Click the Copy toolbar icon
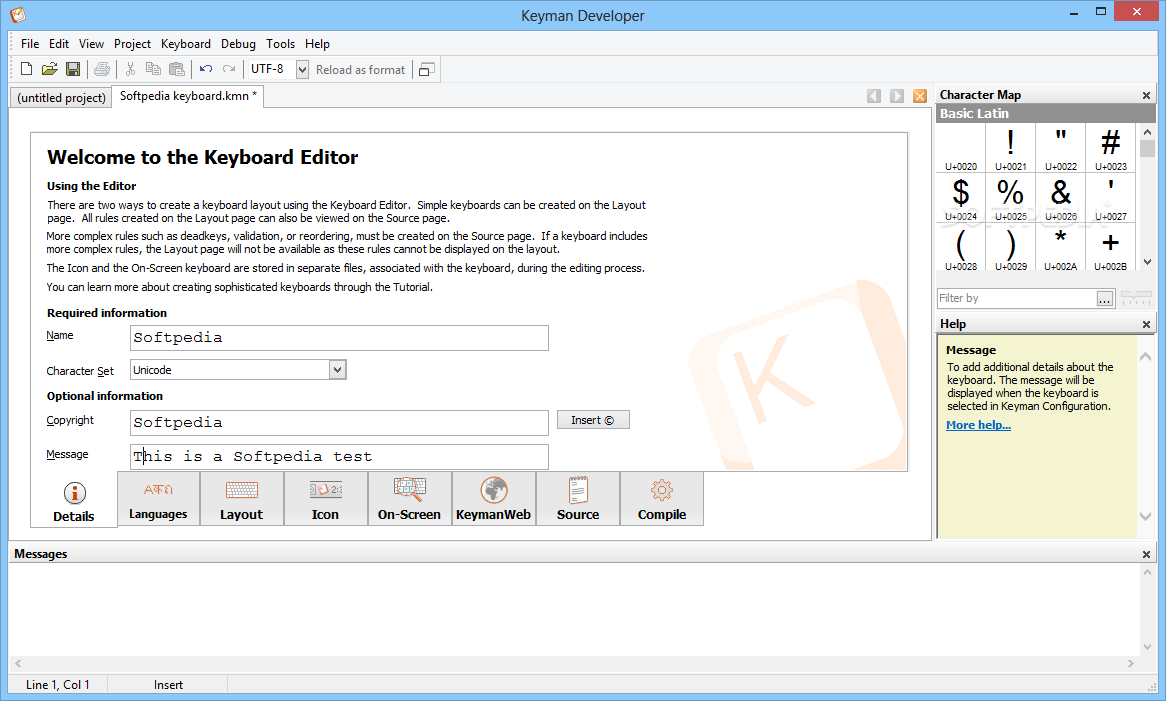The height and width of the screenshot is (701, 1166). pyautogui.click(x=153, y=69)
